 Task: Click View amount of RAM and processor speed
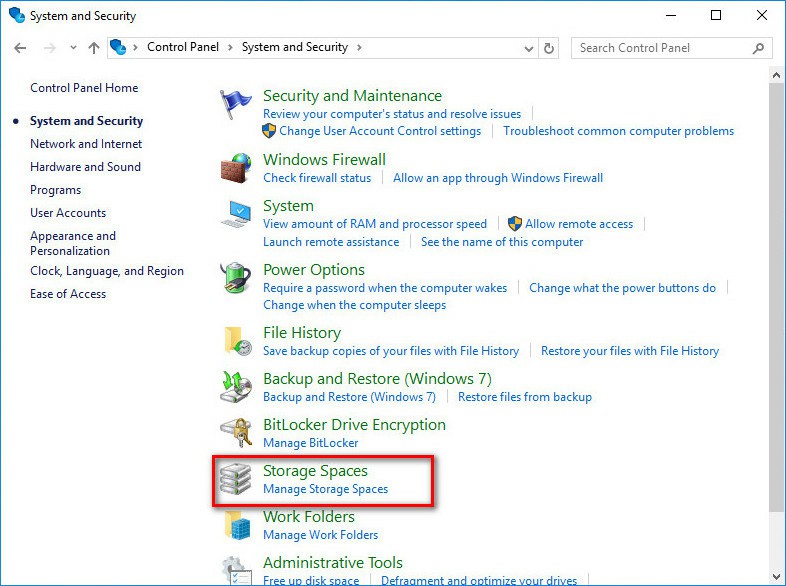375,224
